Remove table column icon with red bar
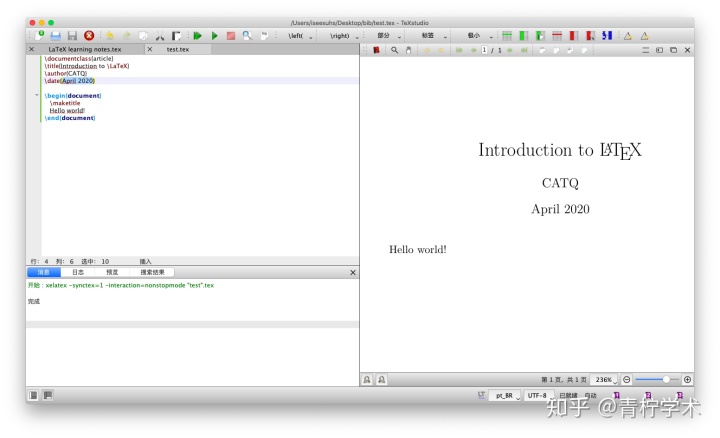This screenshot has height=438, width=720. tap(574, 35)
